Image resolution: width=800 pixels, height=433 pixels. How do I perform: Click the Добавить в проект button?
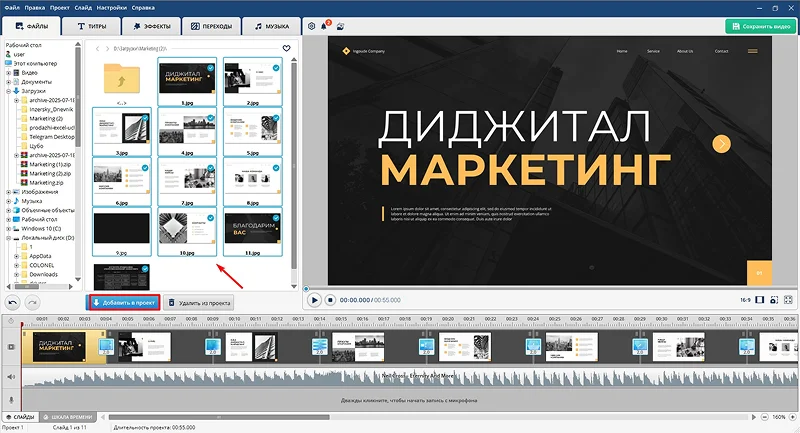click(x=123, y=302)
